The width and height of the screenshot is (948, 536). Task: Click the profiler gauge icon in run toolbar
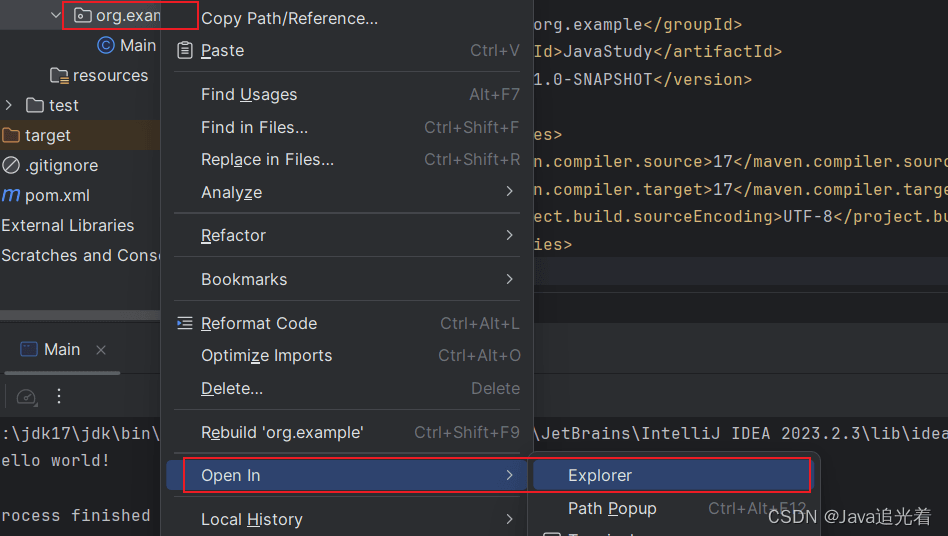[27, 396]
